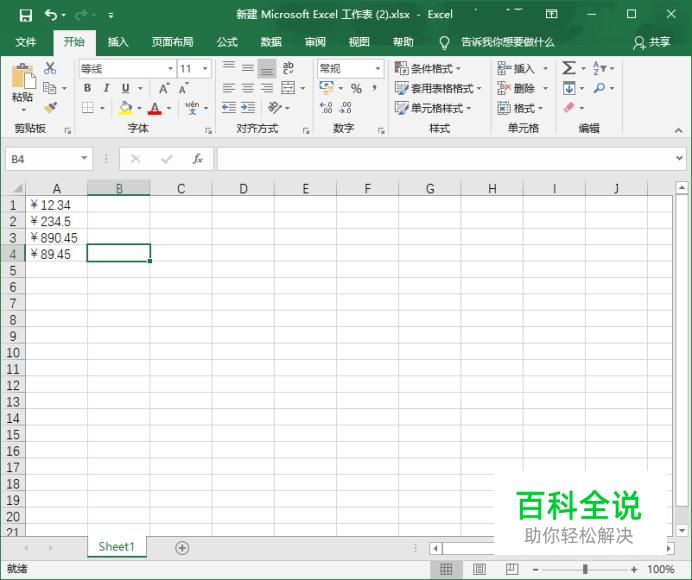The height and width of the screenshot is (580, 692).
Task: Click the AutoSum sigma icon
Action: tap(568, 68)
